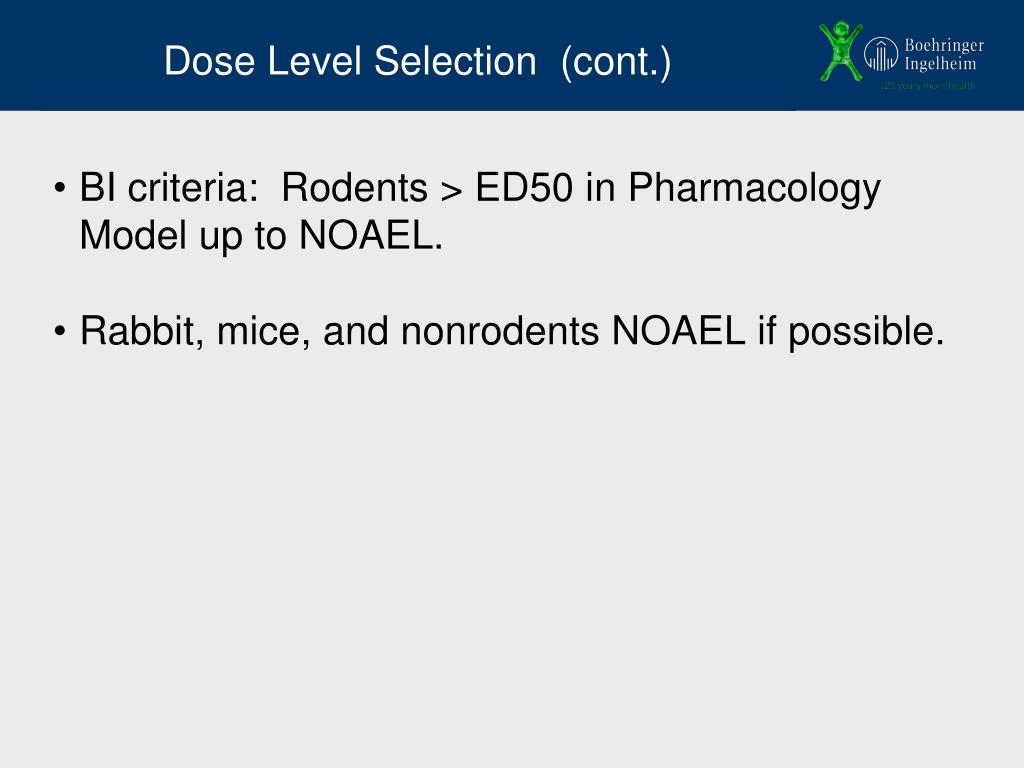Click the greater-than symbol before ED50
Screen dimensions: 1024x768
point(451,191)
